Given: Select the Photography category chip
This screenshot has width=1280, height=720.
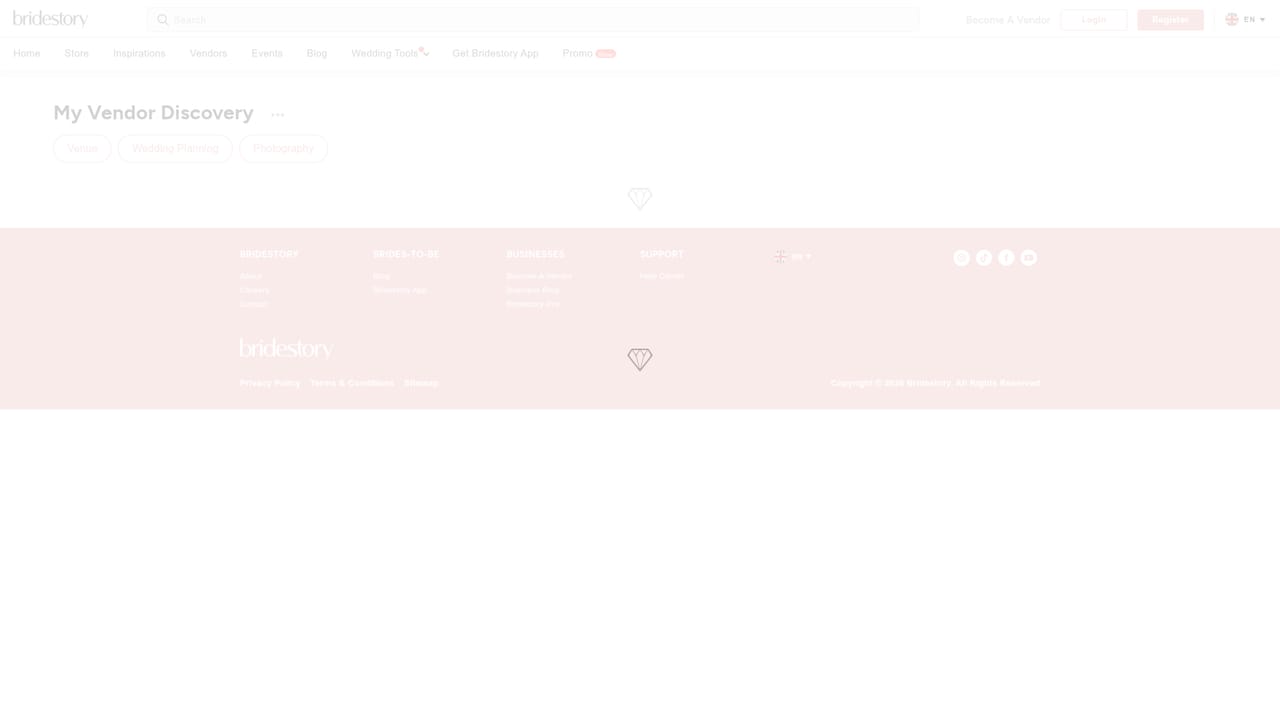Looking at the screenshot, I should pos(283,148).
